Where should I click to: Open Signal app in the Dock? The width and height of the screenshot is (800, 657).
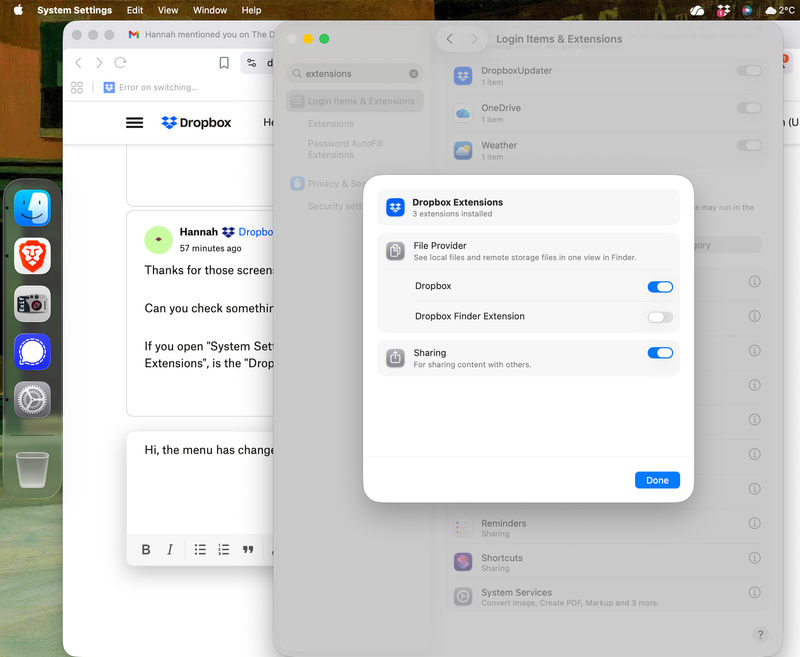click(x=32, y=352)
